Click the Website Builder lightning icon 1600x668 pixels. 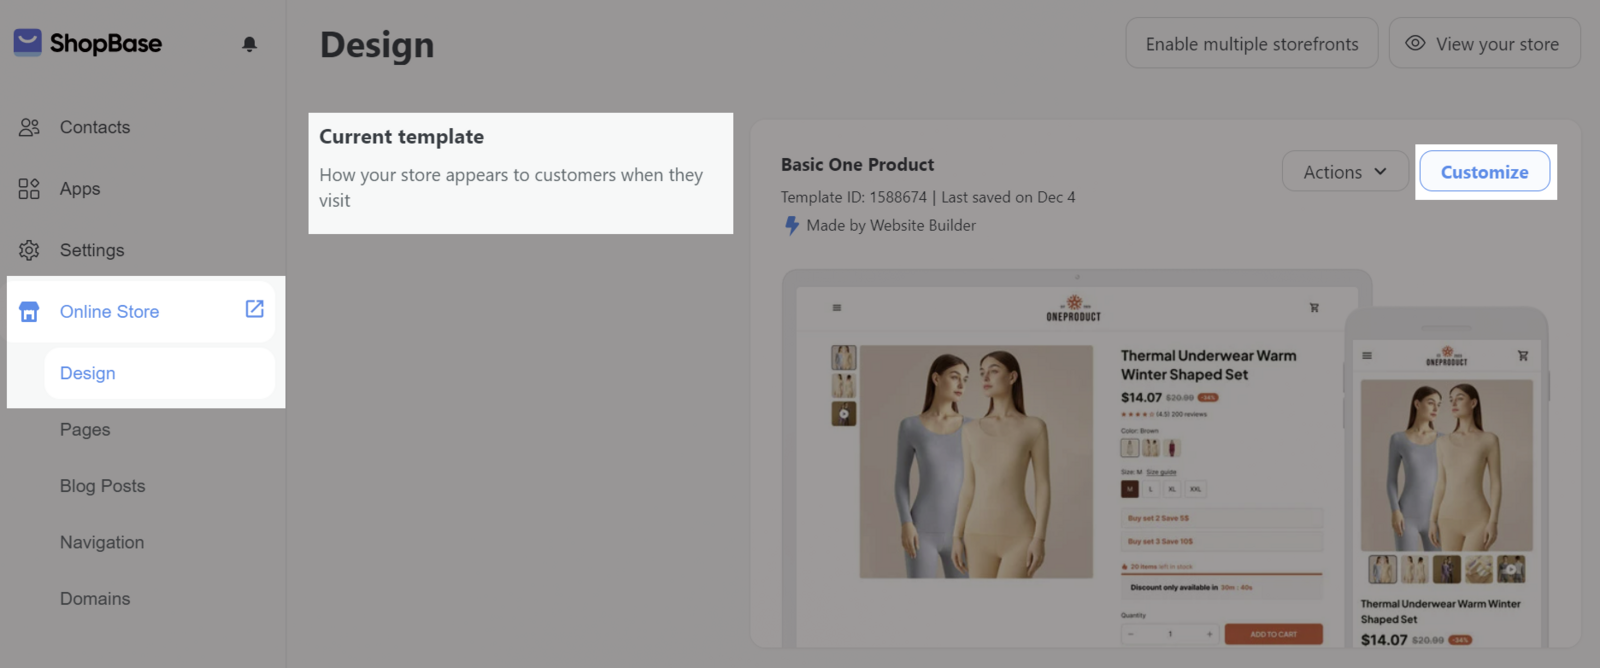click(792, 226)
